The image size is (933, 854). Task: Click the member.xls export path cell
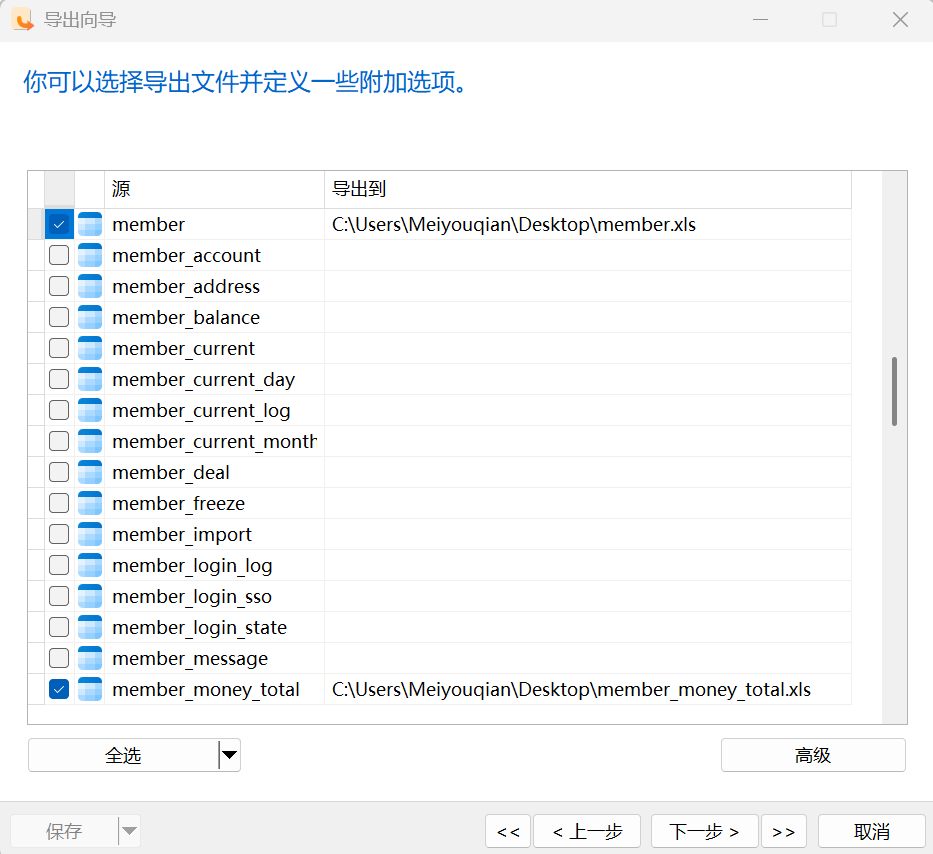tap(587, 225)
